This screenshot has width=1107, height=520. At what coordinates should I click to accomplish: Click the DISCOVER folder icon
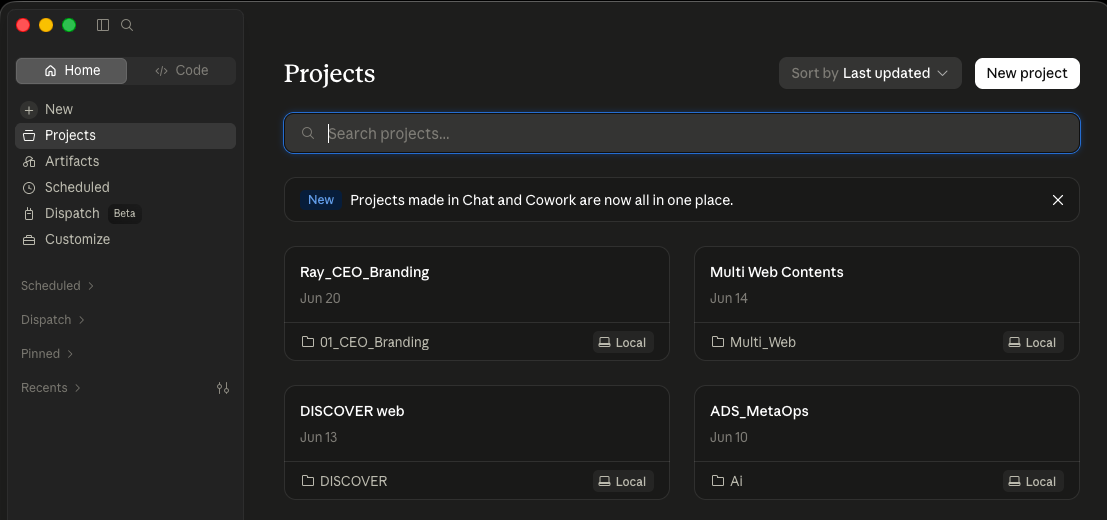308,480
